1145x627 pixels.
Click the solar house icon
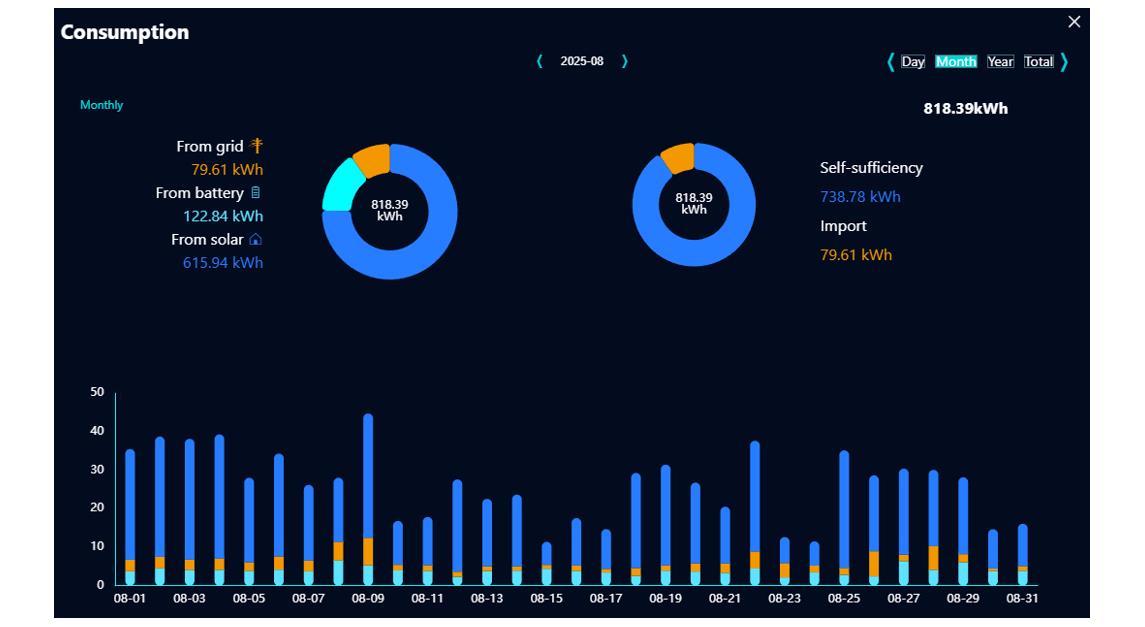255,240
